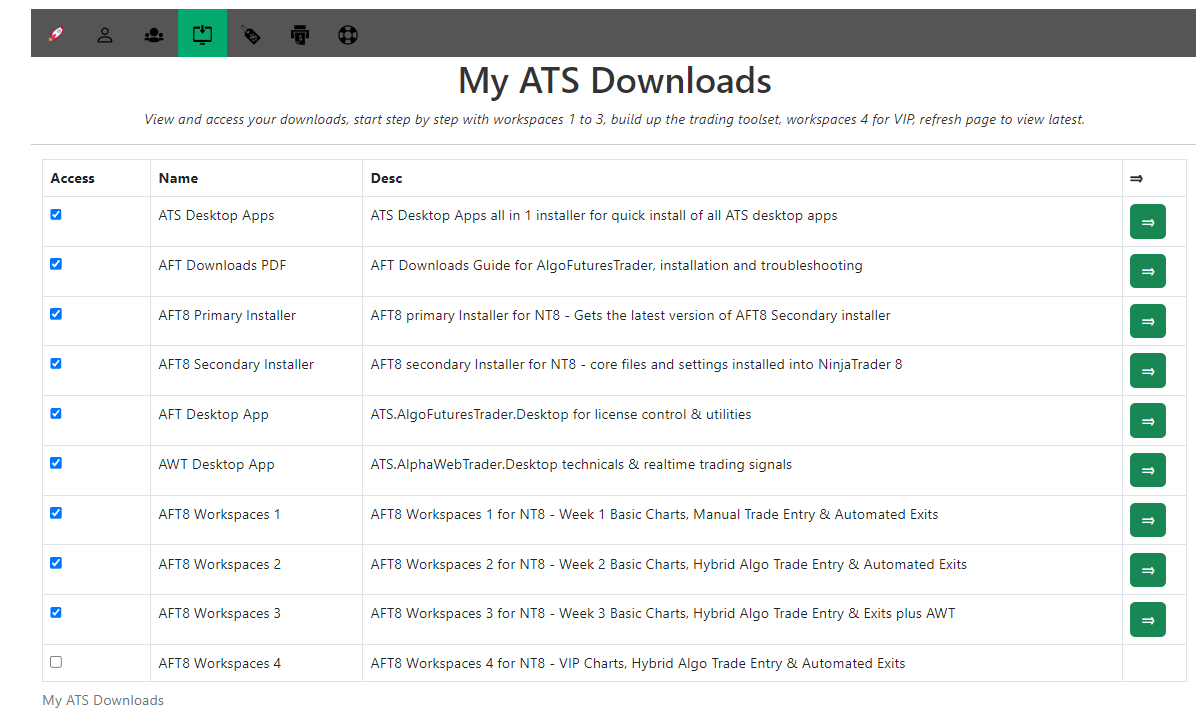Click arrow button for AFT Desktop App

coord(1147,420)
